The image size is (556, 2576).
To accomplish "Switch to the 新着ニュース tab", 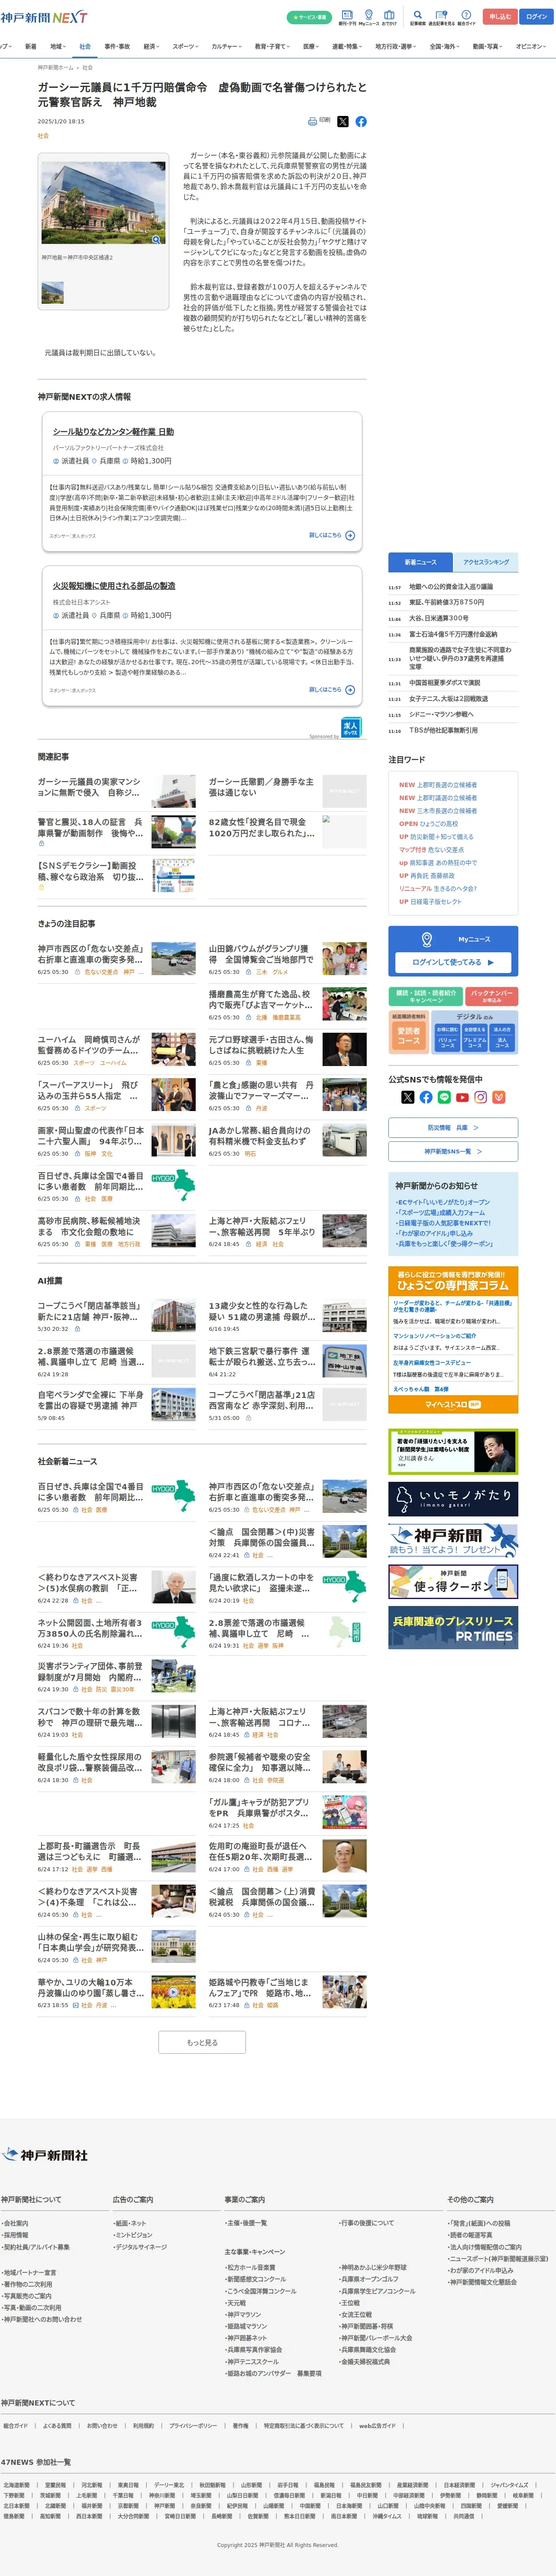I will [420, 562].
